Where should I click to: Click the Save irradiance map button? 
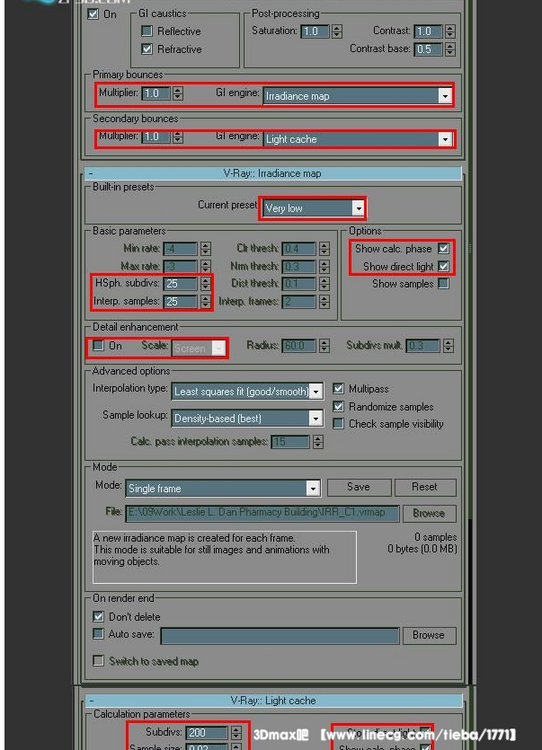[359, 487]
